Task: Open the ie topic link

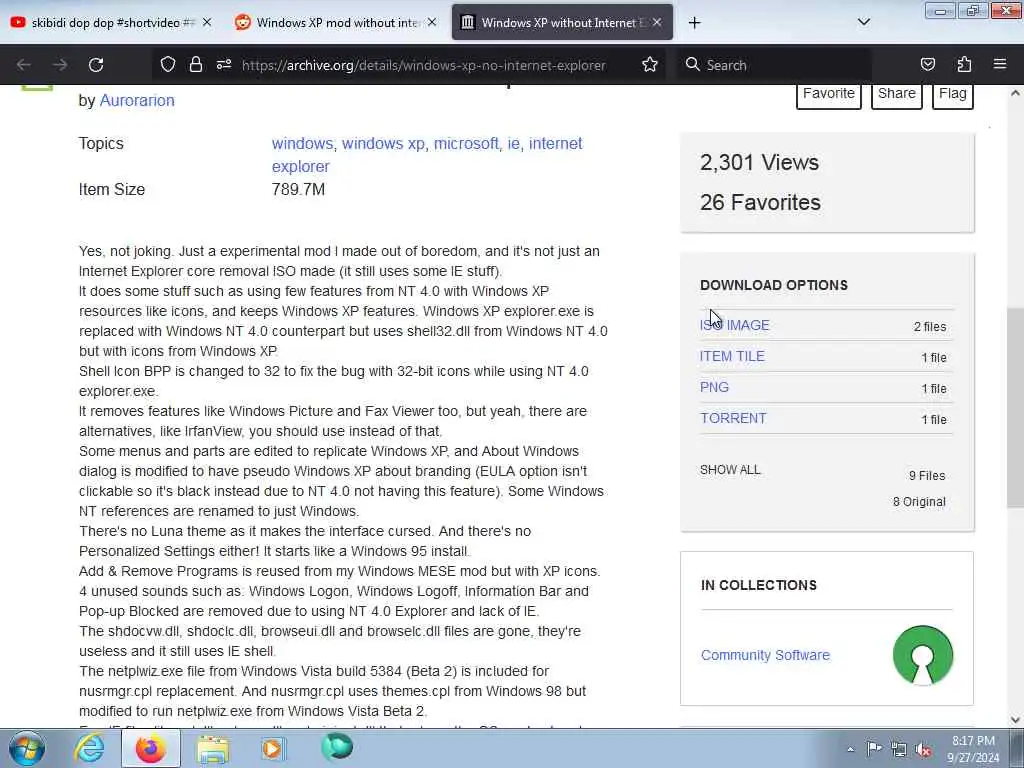Action: click(x=514, y=143)
